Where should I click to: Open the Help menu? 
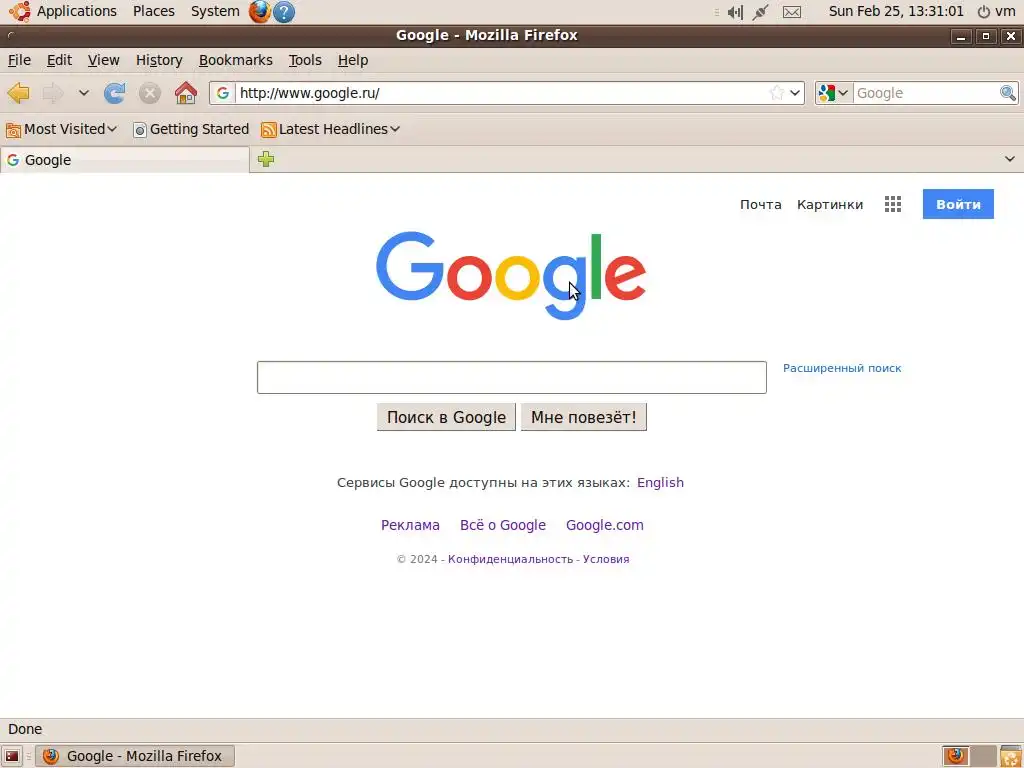[353, 60]
